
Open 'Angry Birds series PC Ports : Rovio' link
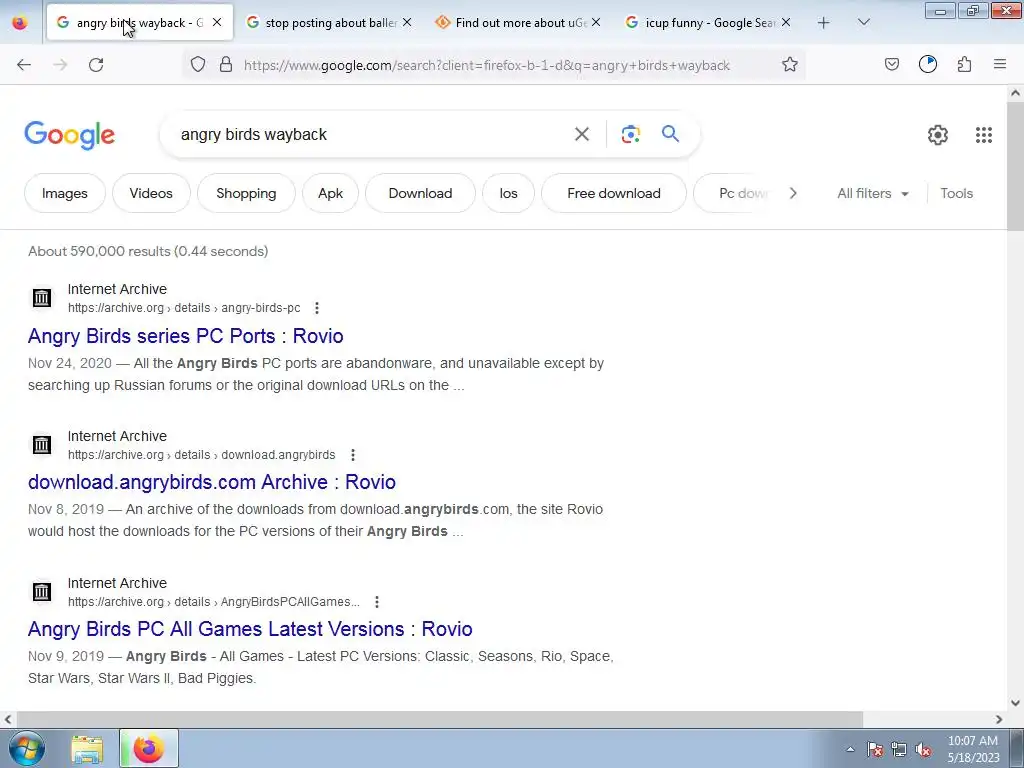click(185, 336)
